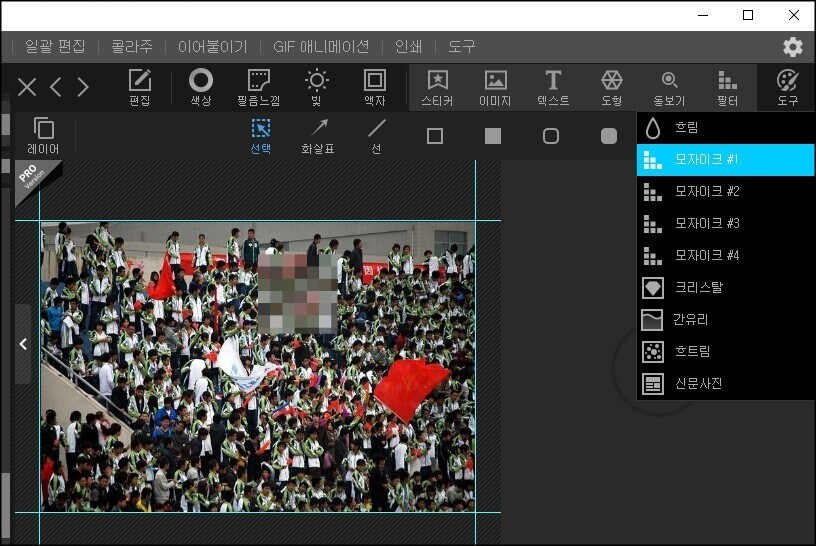The width and height of the screenshot is (816, 546).
Task: Select the 화살표 arrow tool
Action: point(318,135)
